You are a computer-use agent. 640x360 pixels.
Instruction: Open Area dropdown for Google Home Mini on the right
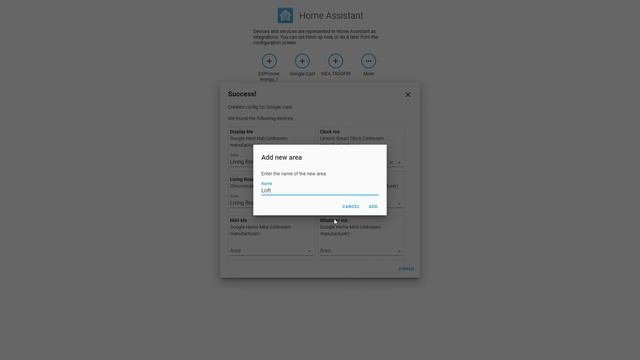pos(361,251)
